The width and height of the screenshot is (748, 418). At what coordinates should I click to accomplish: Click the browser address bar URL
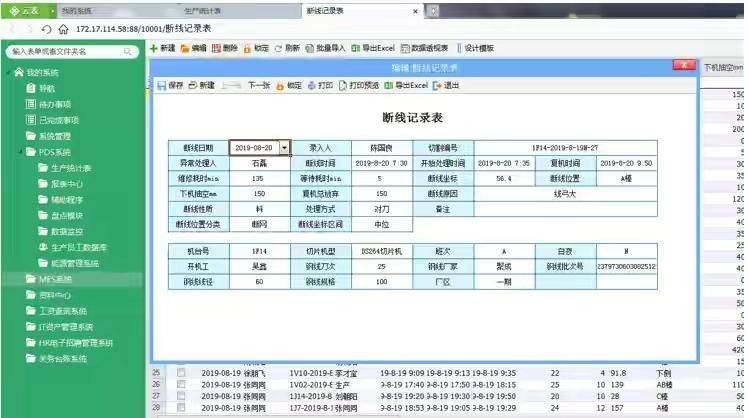click(144, 29)
